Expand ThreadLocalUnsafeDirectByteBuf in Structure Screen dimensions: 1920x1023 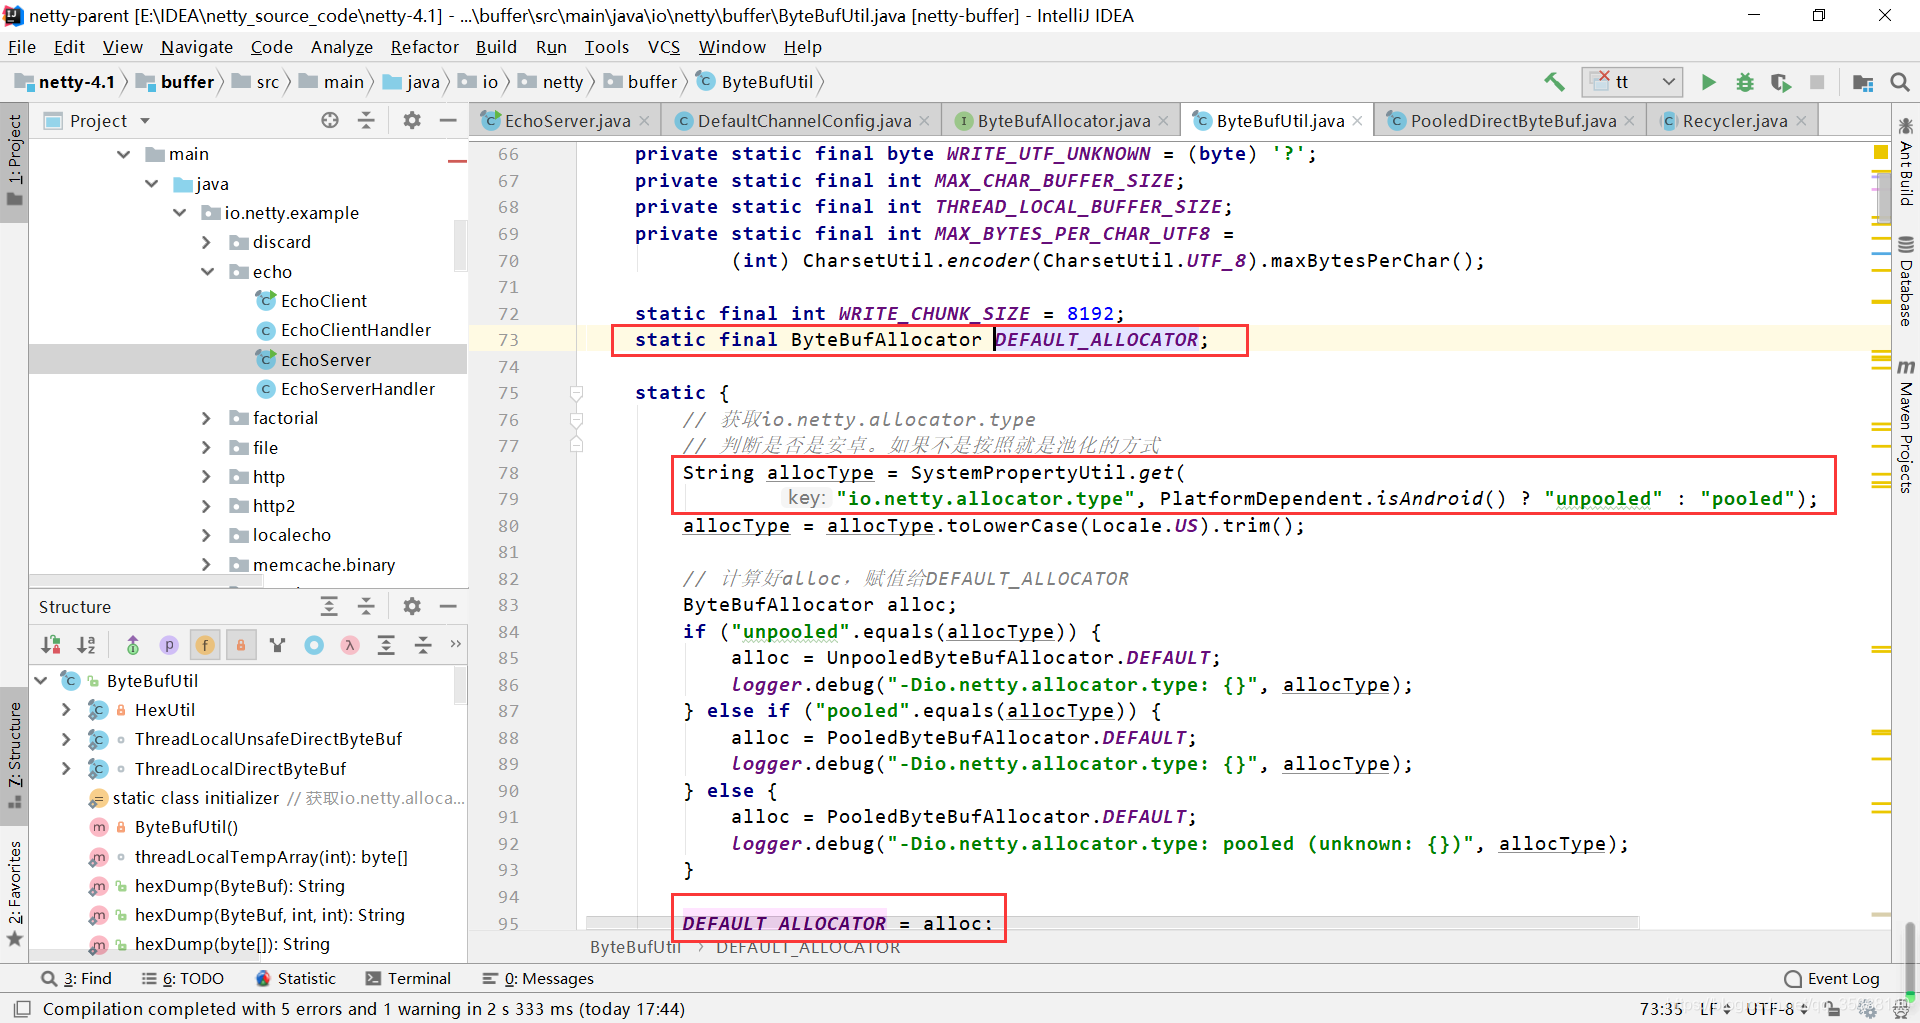pyautogui.click(x=66, y=739)
